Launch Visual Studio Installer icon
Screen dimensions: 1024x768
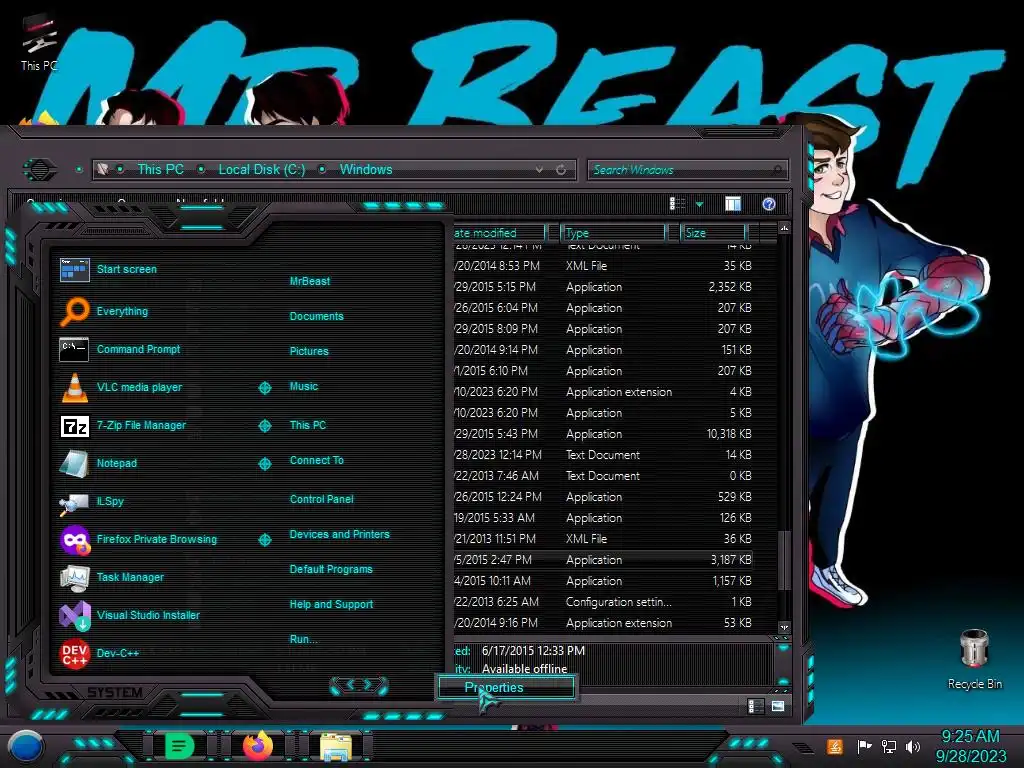pos(75,615)
